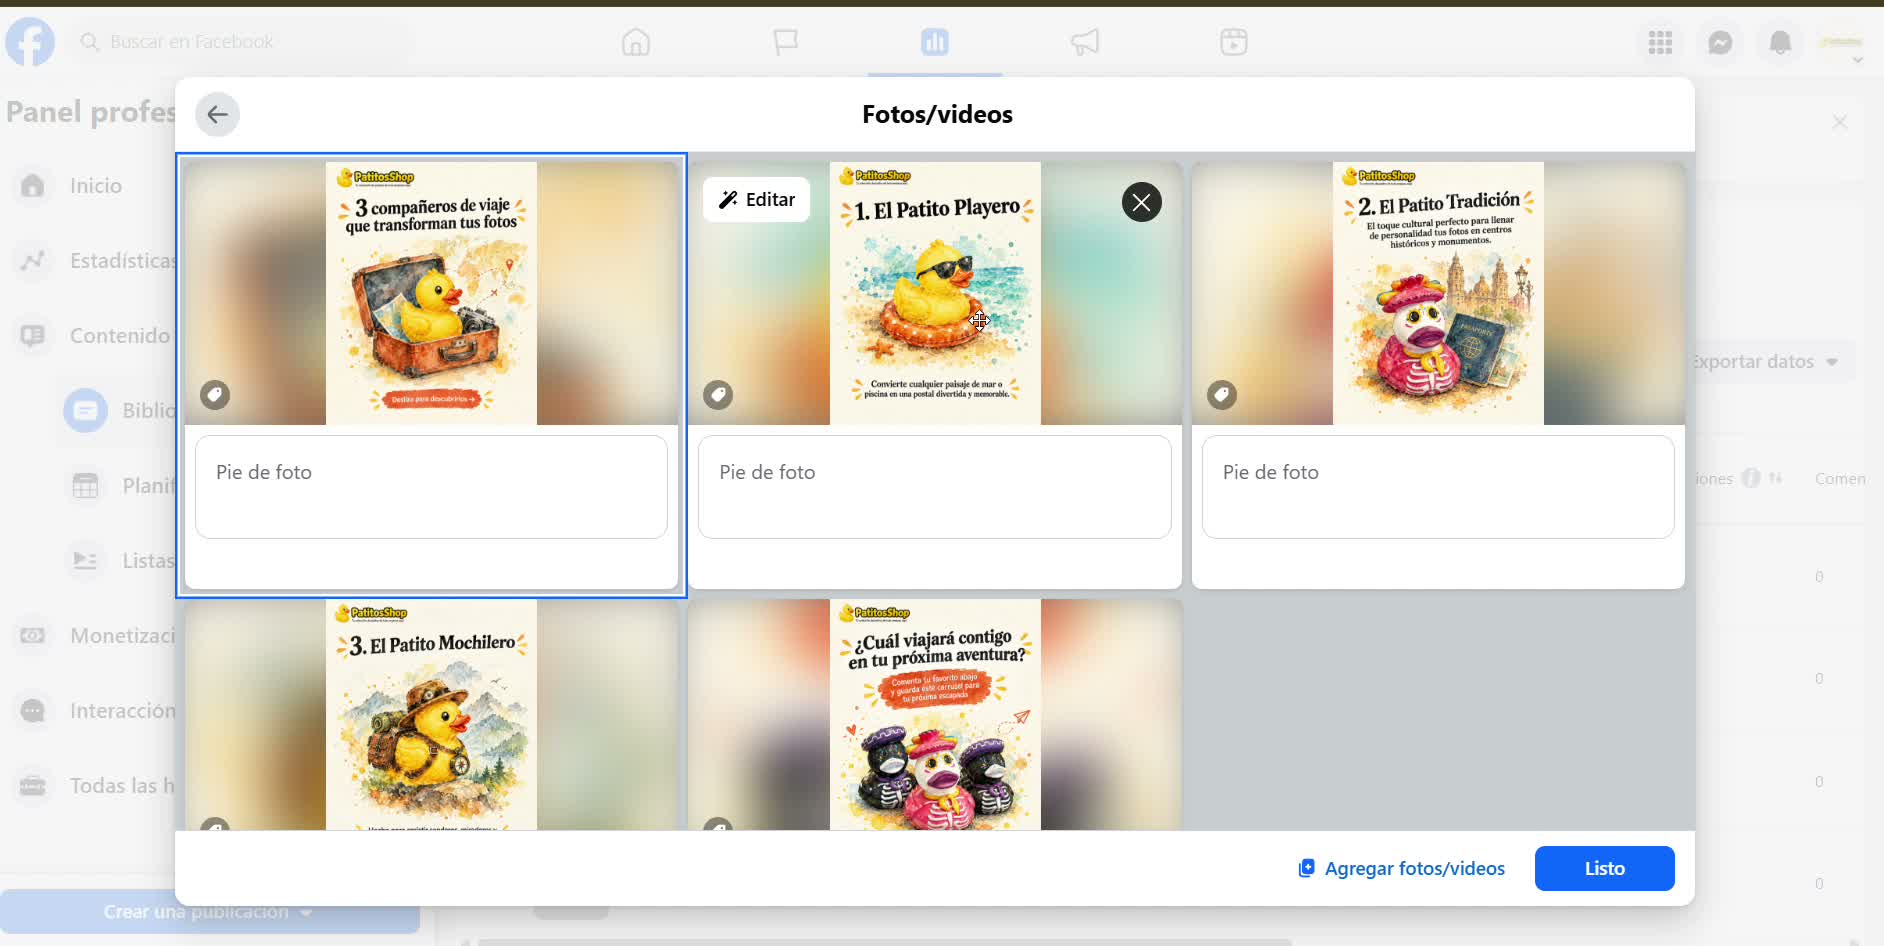Image resolution: width=1884 pixels, height=946 pixels.
Task: Open notifications bell icon
Action: click(x=1780, y=42)
